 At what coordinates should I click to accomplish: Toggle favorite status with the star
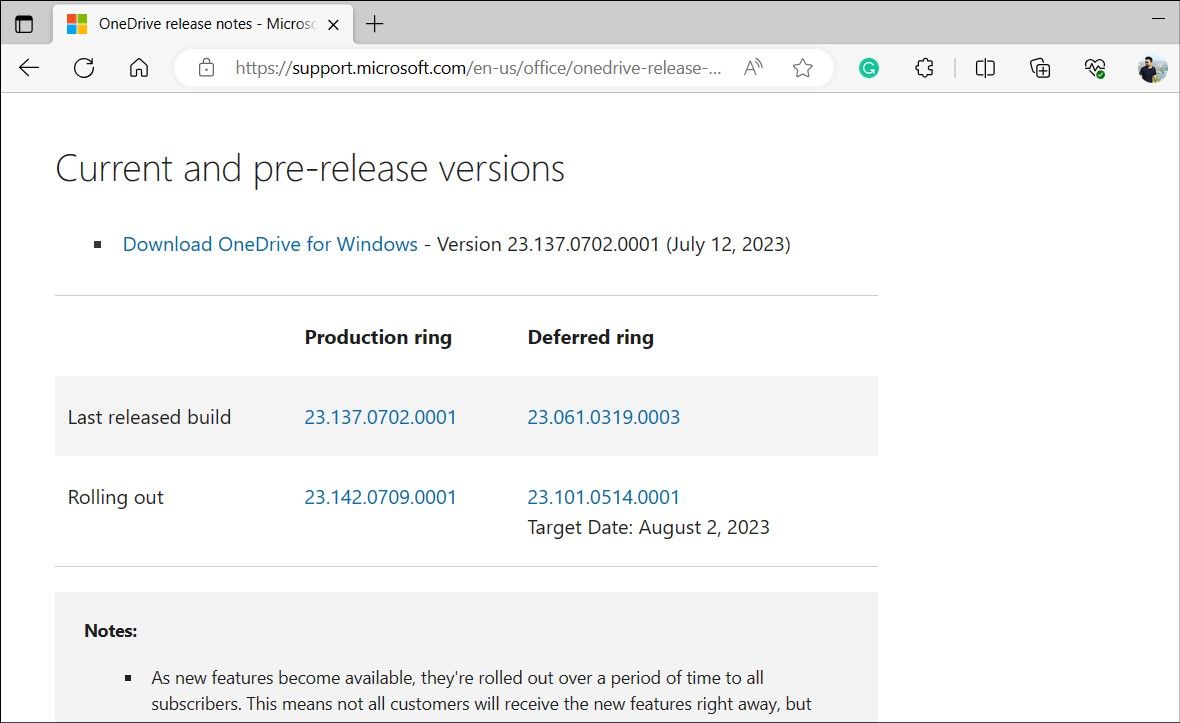(x=803, y=68)
